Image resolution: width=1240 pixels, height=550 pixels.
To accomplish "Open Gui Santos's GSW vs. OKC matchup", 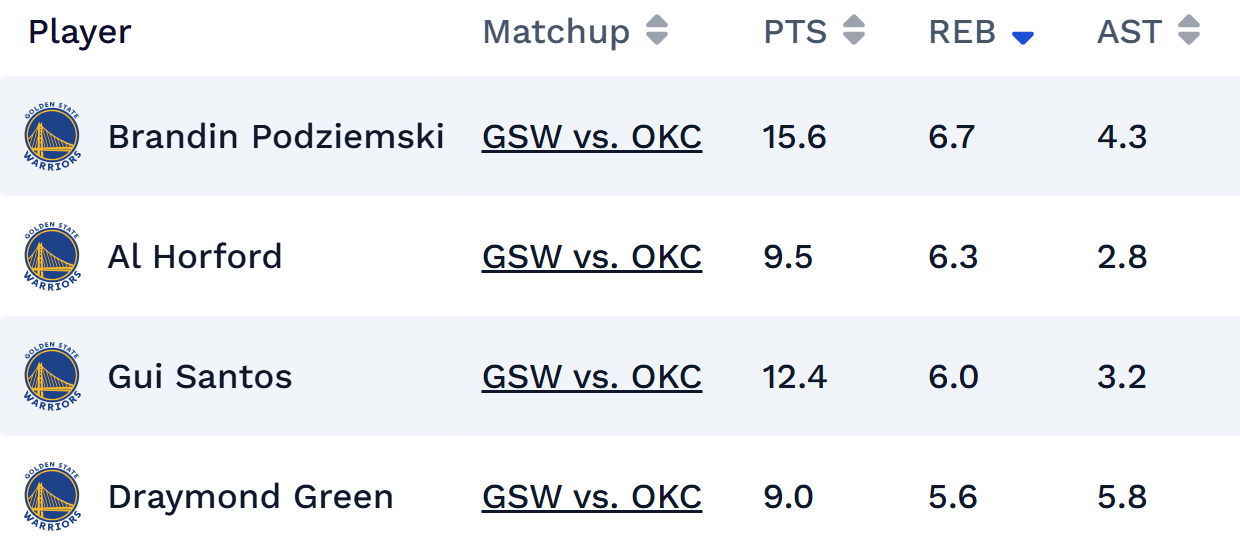I will tap(592, 377).
